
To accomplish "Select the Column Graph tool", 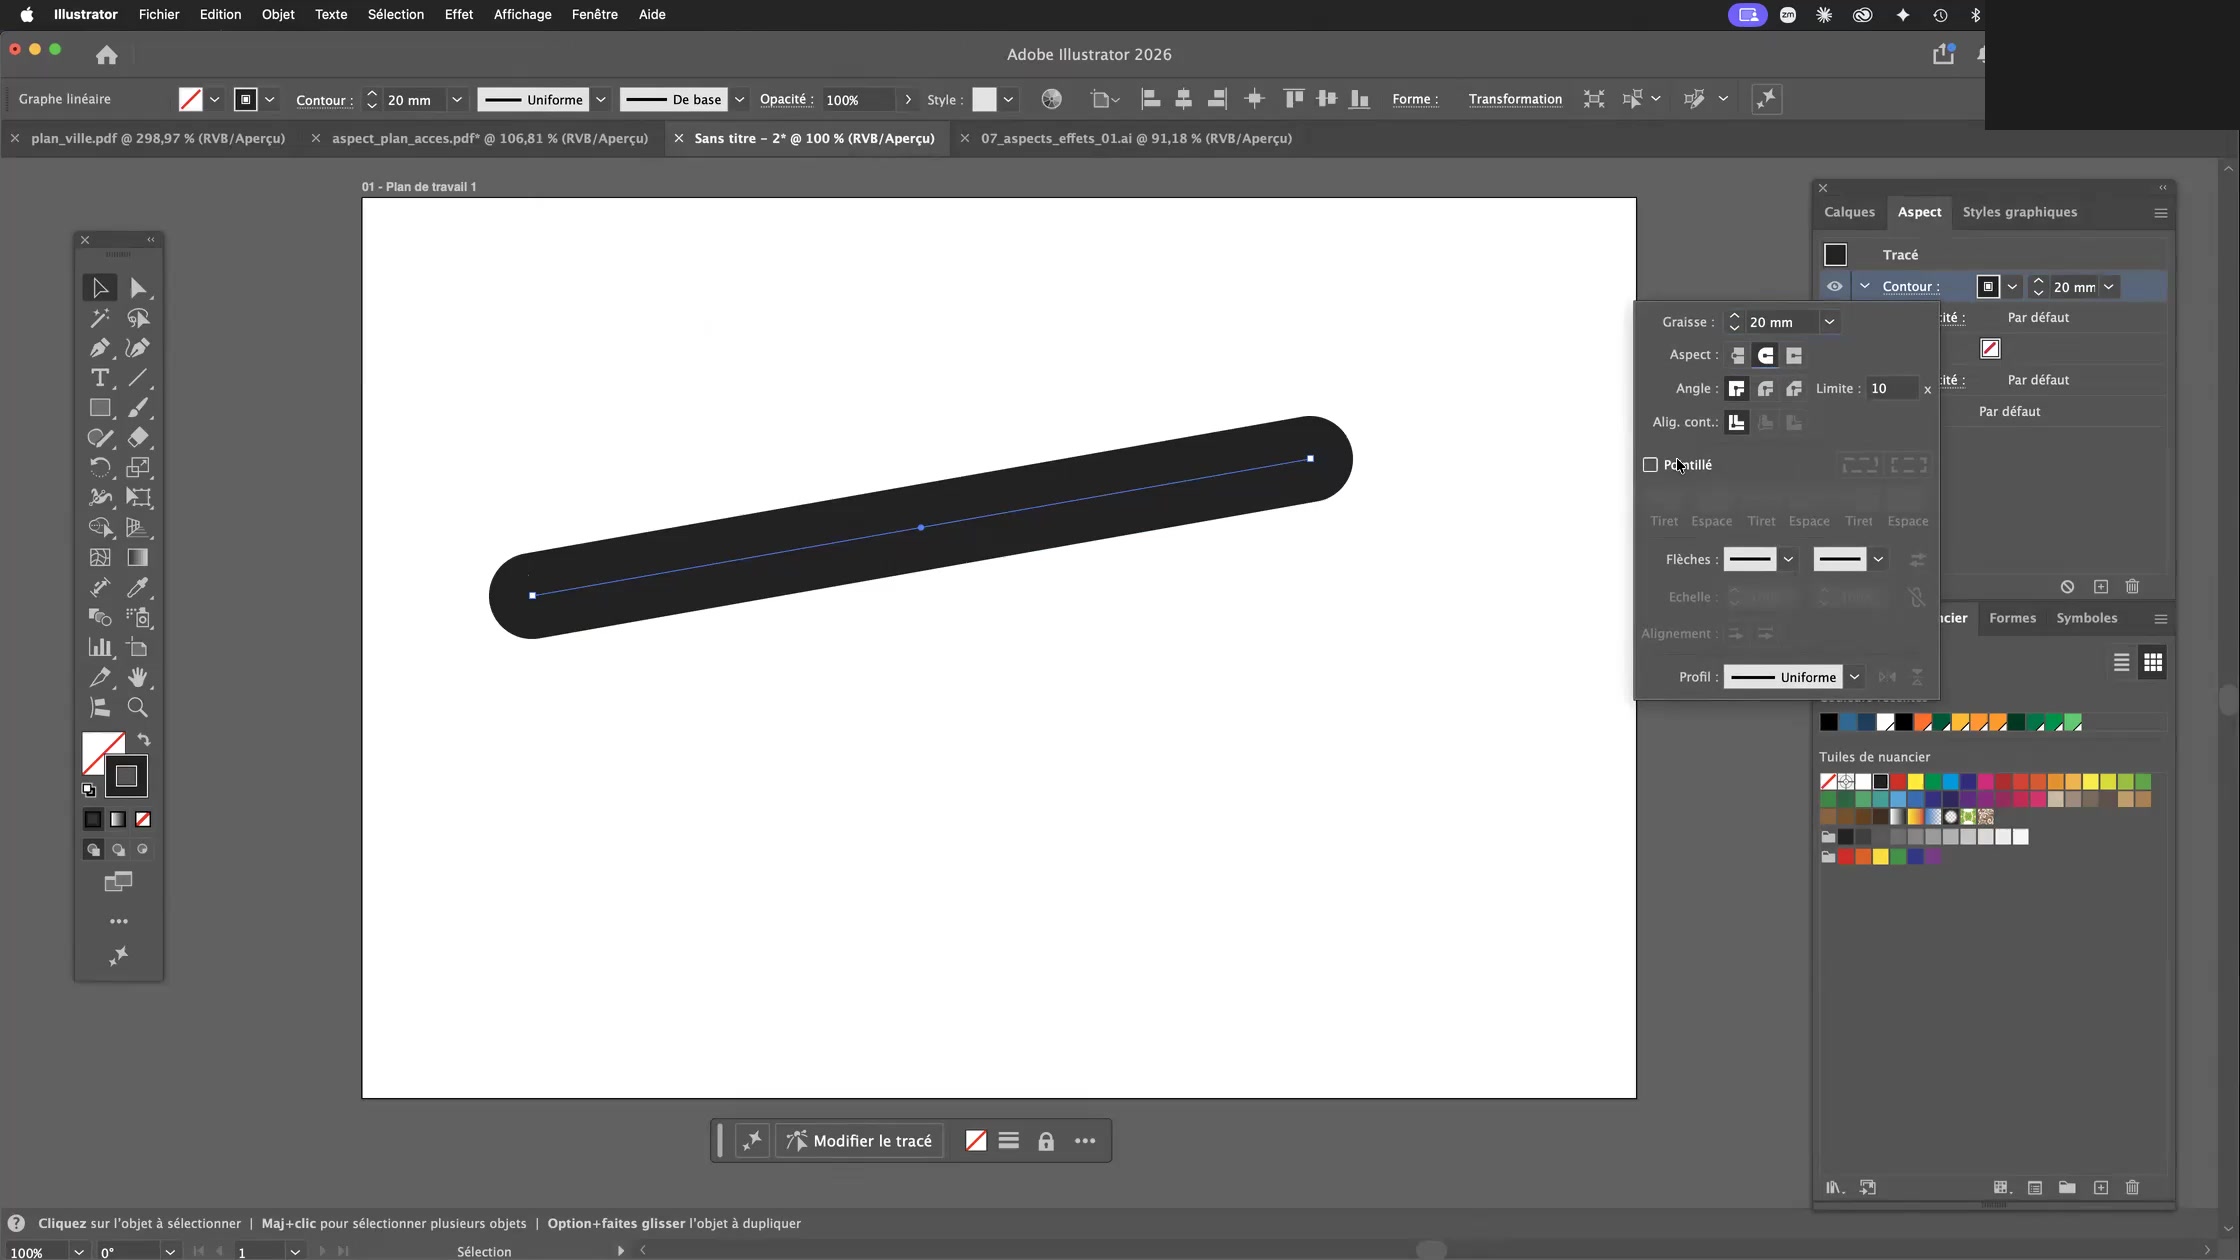I will click(100, 647).
